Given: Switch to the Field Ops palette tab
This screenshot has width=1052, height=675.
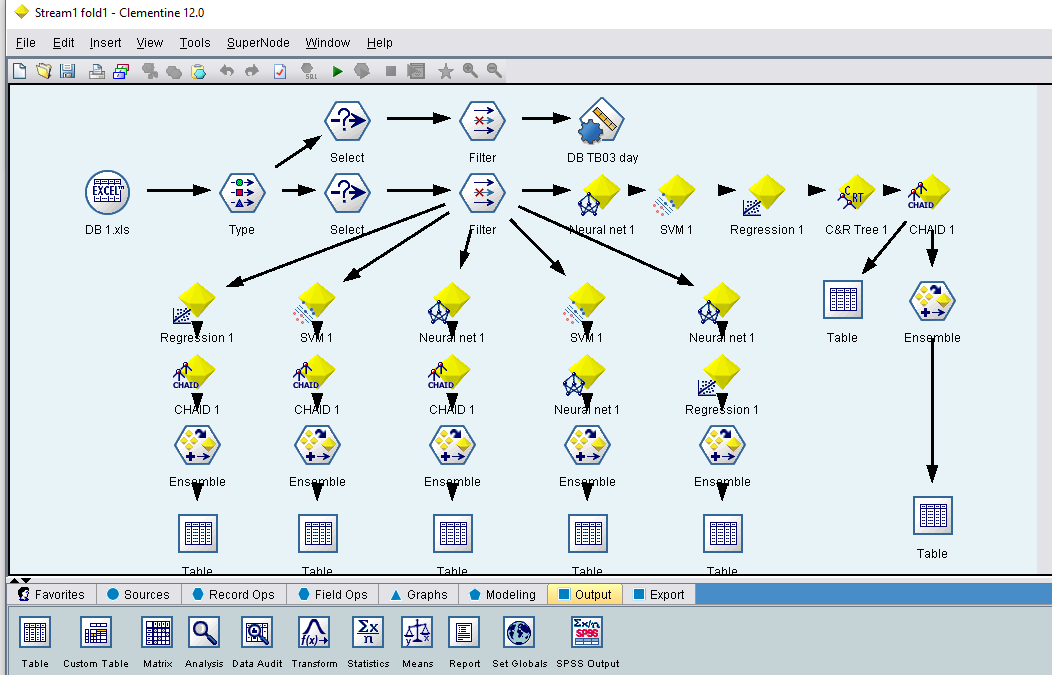Looking at the screenshot, I should click(x=333, y=594).
